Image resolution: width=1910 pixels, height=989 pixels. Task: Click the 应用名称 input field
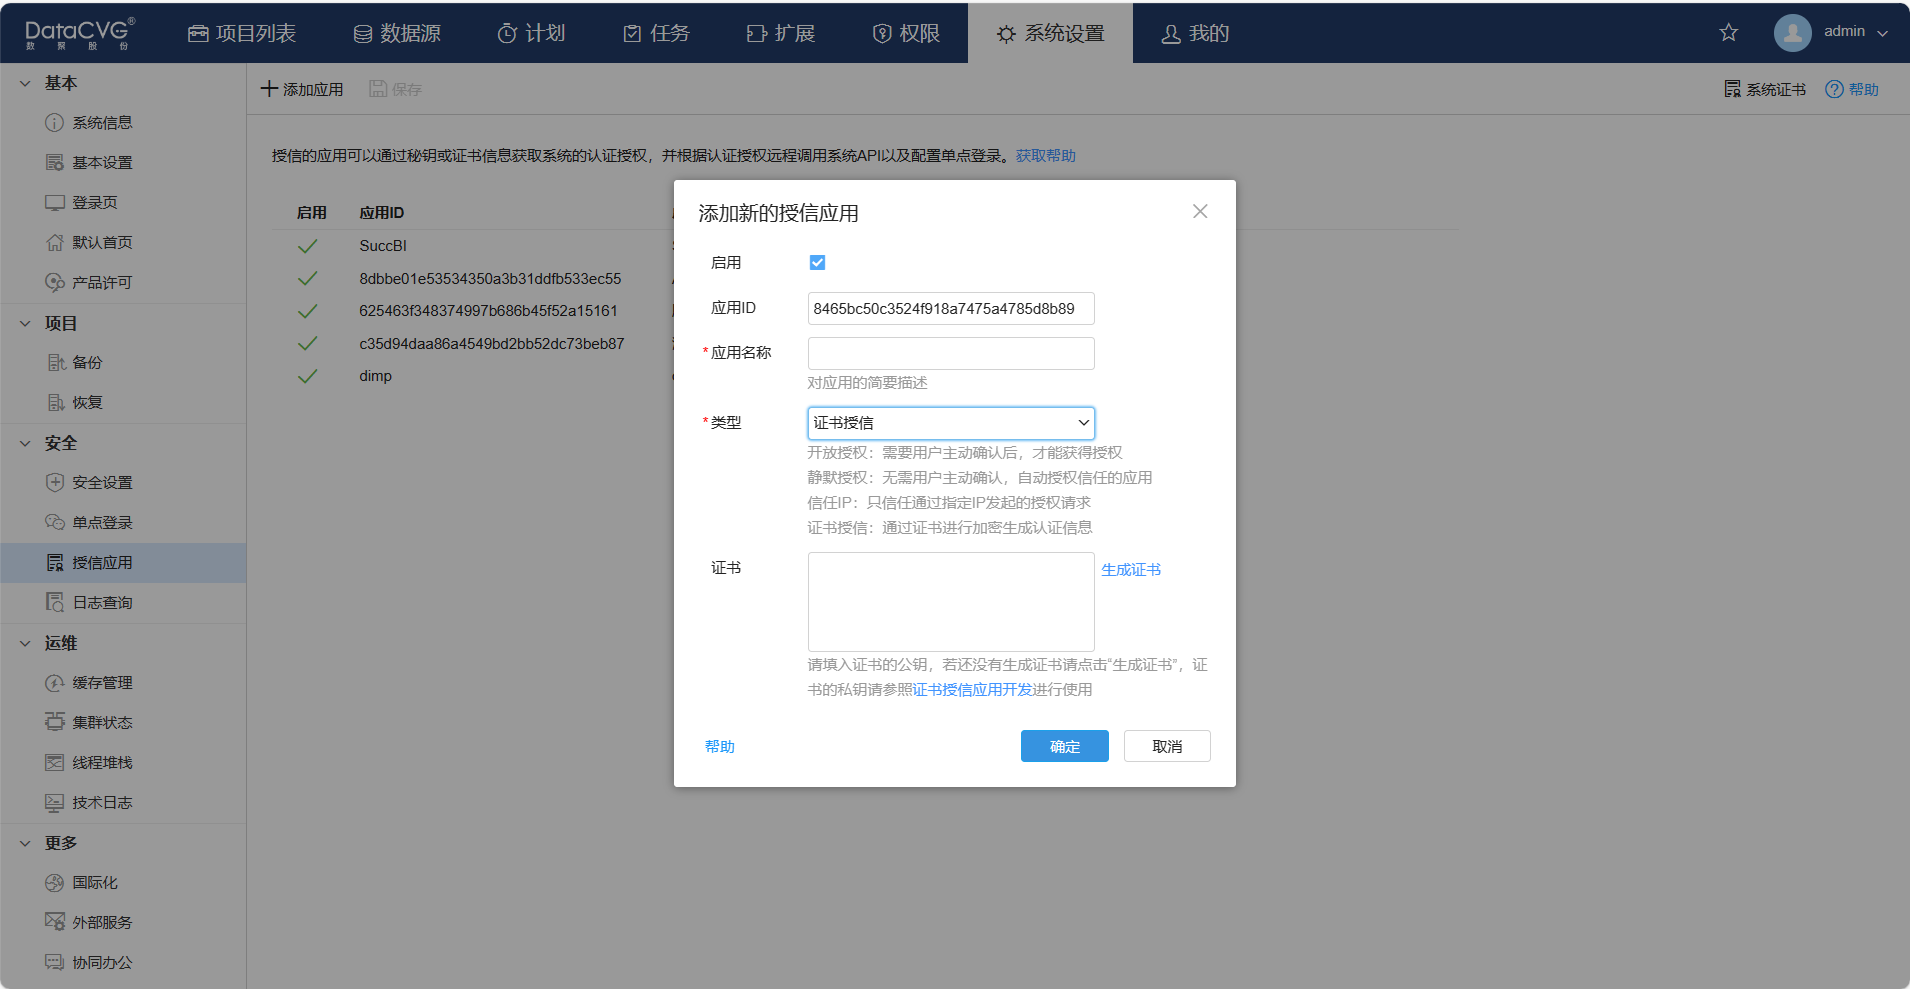(951, 353)
